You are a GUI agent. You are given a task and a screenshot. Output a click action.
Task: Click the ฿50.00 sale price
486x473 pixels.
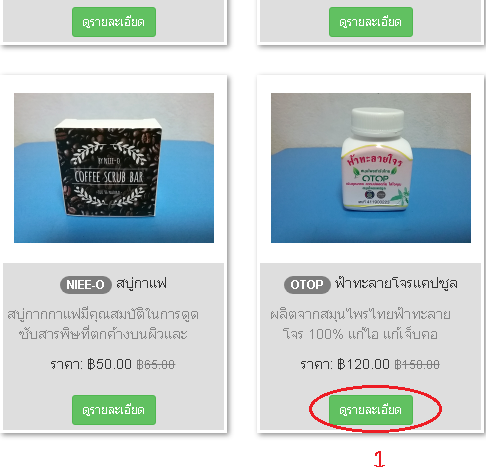109,364
